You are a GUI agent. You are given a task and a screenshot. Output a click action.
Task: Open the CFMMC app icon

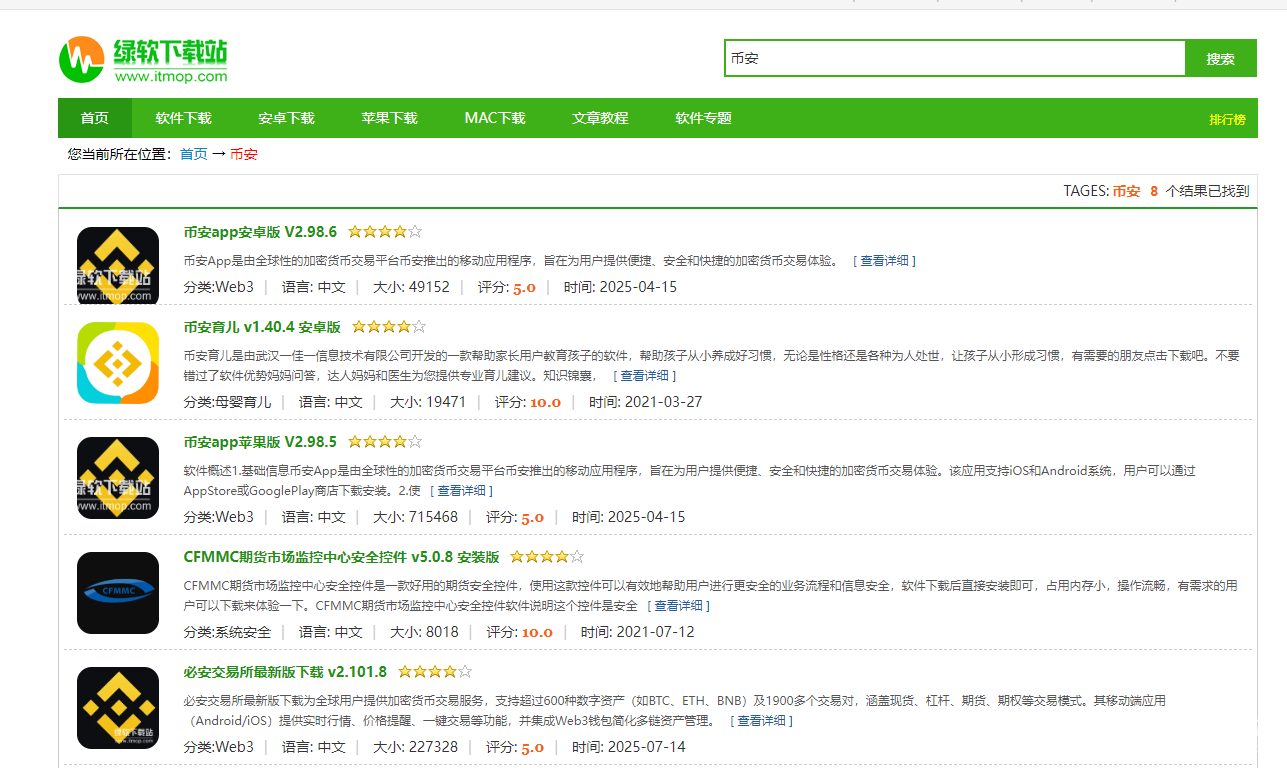click(118, 593)
